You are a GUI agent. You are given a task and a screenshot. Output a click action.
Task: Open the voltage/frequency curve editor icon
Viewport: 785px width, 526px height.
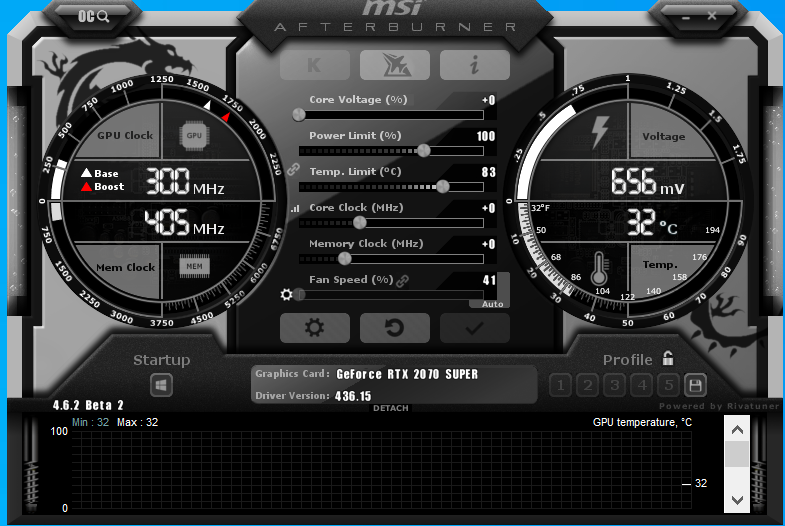point(295,208)
